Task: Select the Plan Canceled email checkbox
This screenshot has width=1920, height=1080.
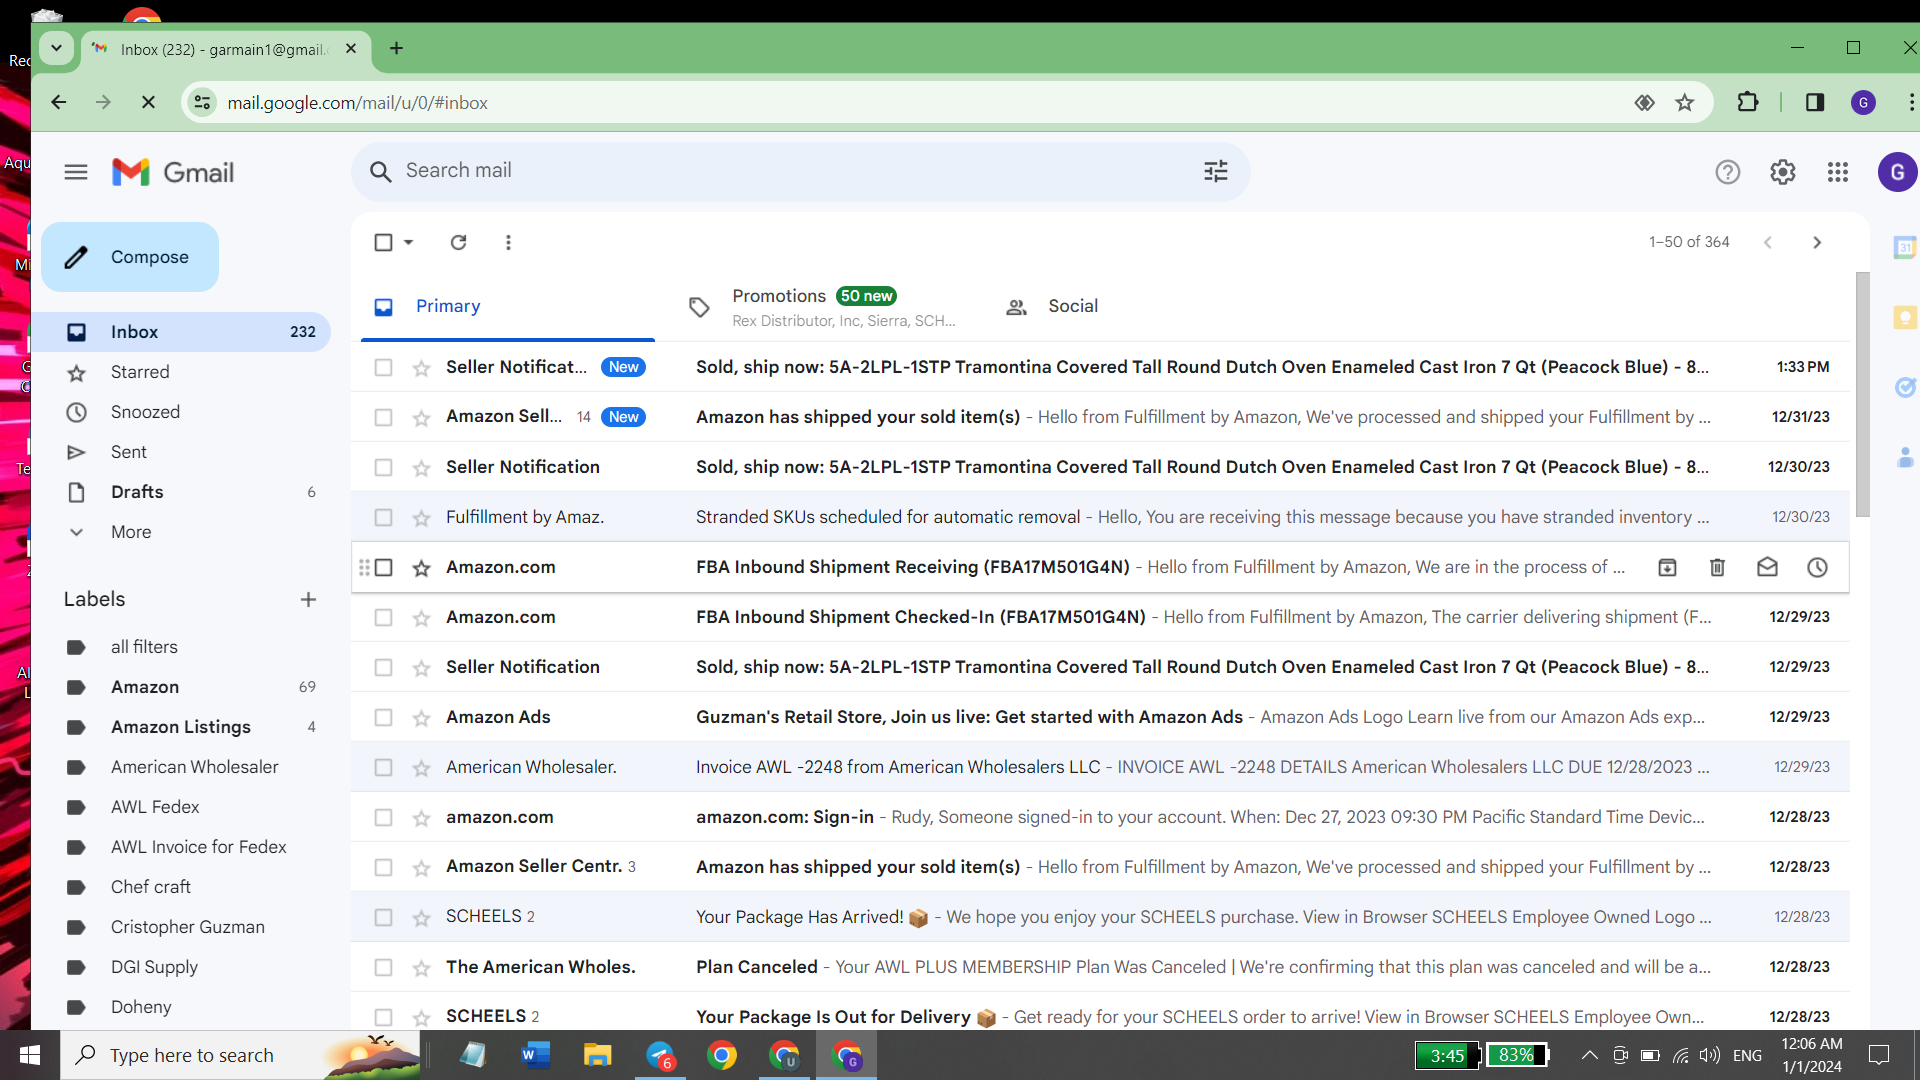Action: point(383,967)
